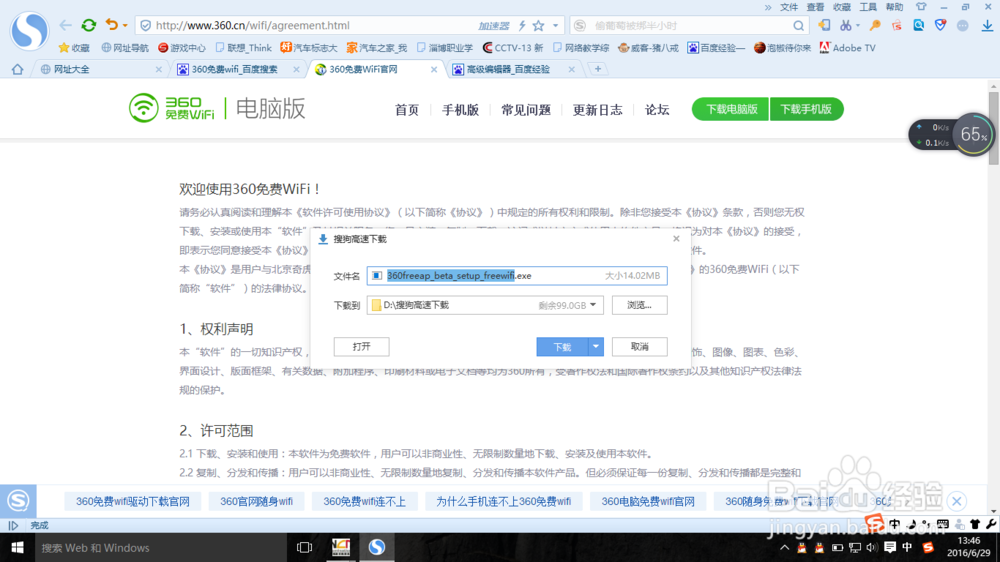Click the 打开 button in the dialog
The width and height of the screenshot is (1000, 562).
pyautogui.click(x=362, y=346)
